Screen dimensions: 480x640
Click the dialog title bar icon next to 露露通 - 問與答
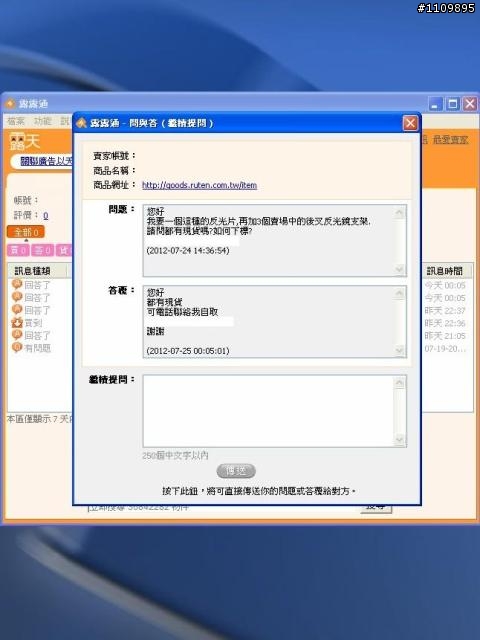[82, 123]
